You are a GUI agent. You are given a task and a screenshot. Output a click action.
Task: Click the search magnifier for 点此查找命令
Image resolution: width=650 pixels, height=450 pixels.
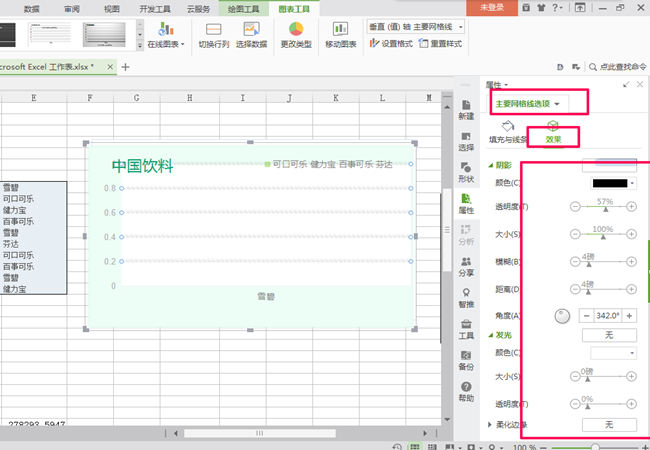[x=593, y=67]
